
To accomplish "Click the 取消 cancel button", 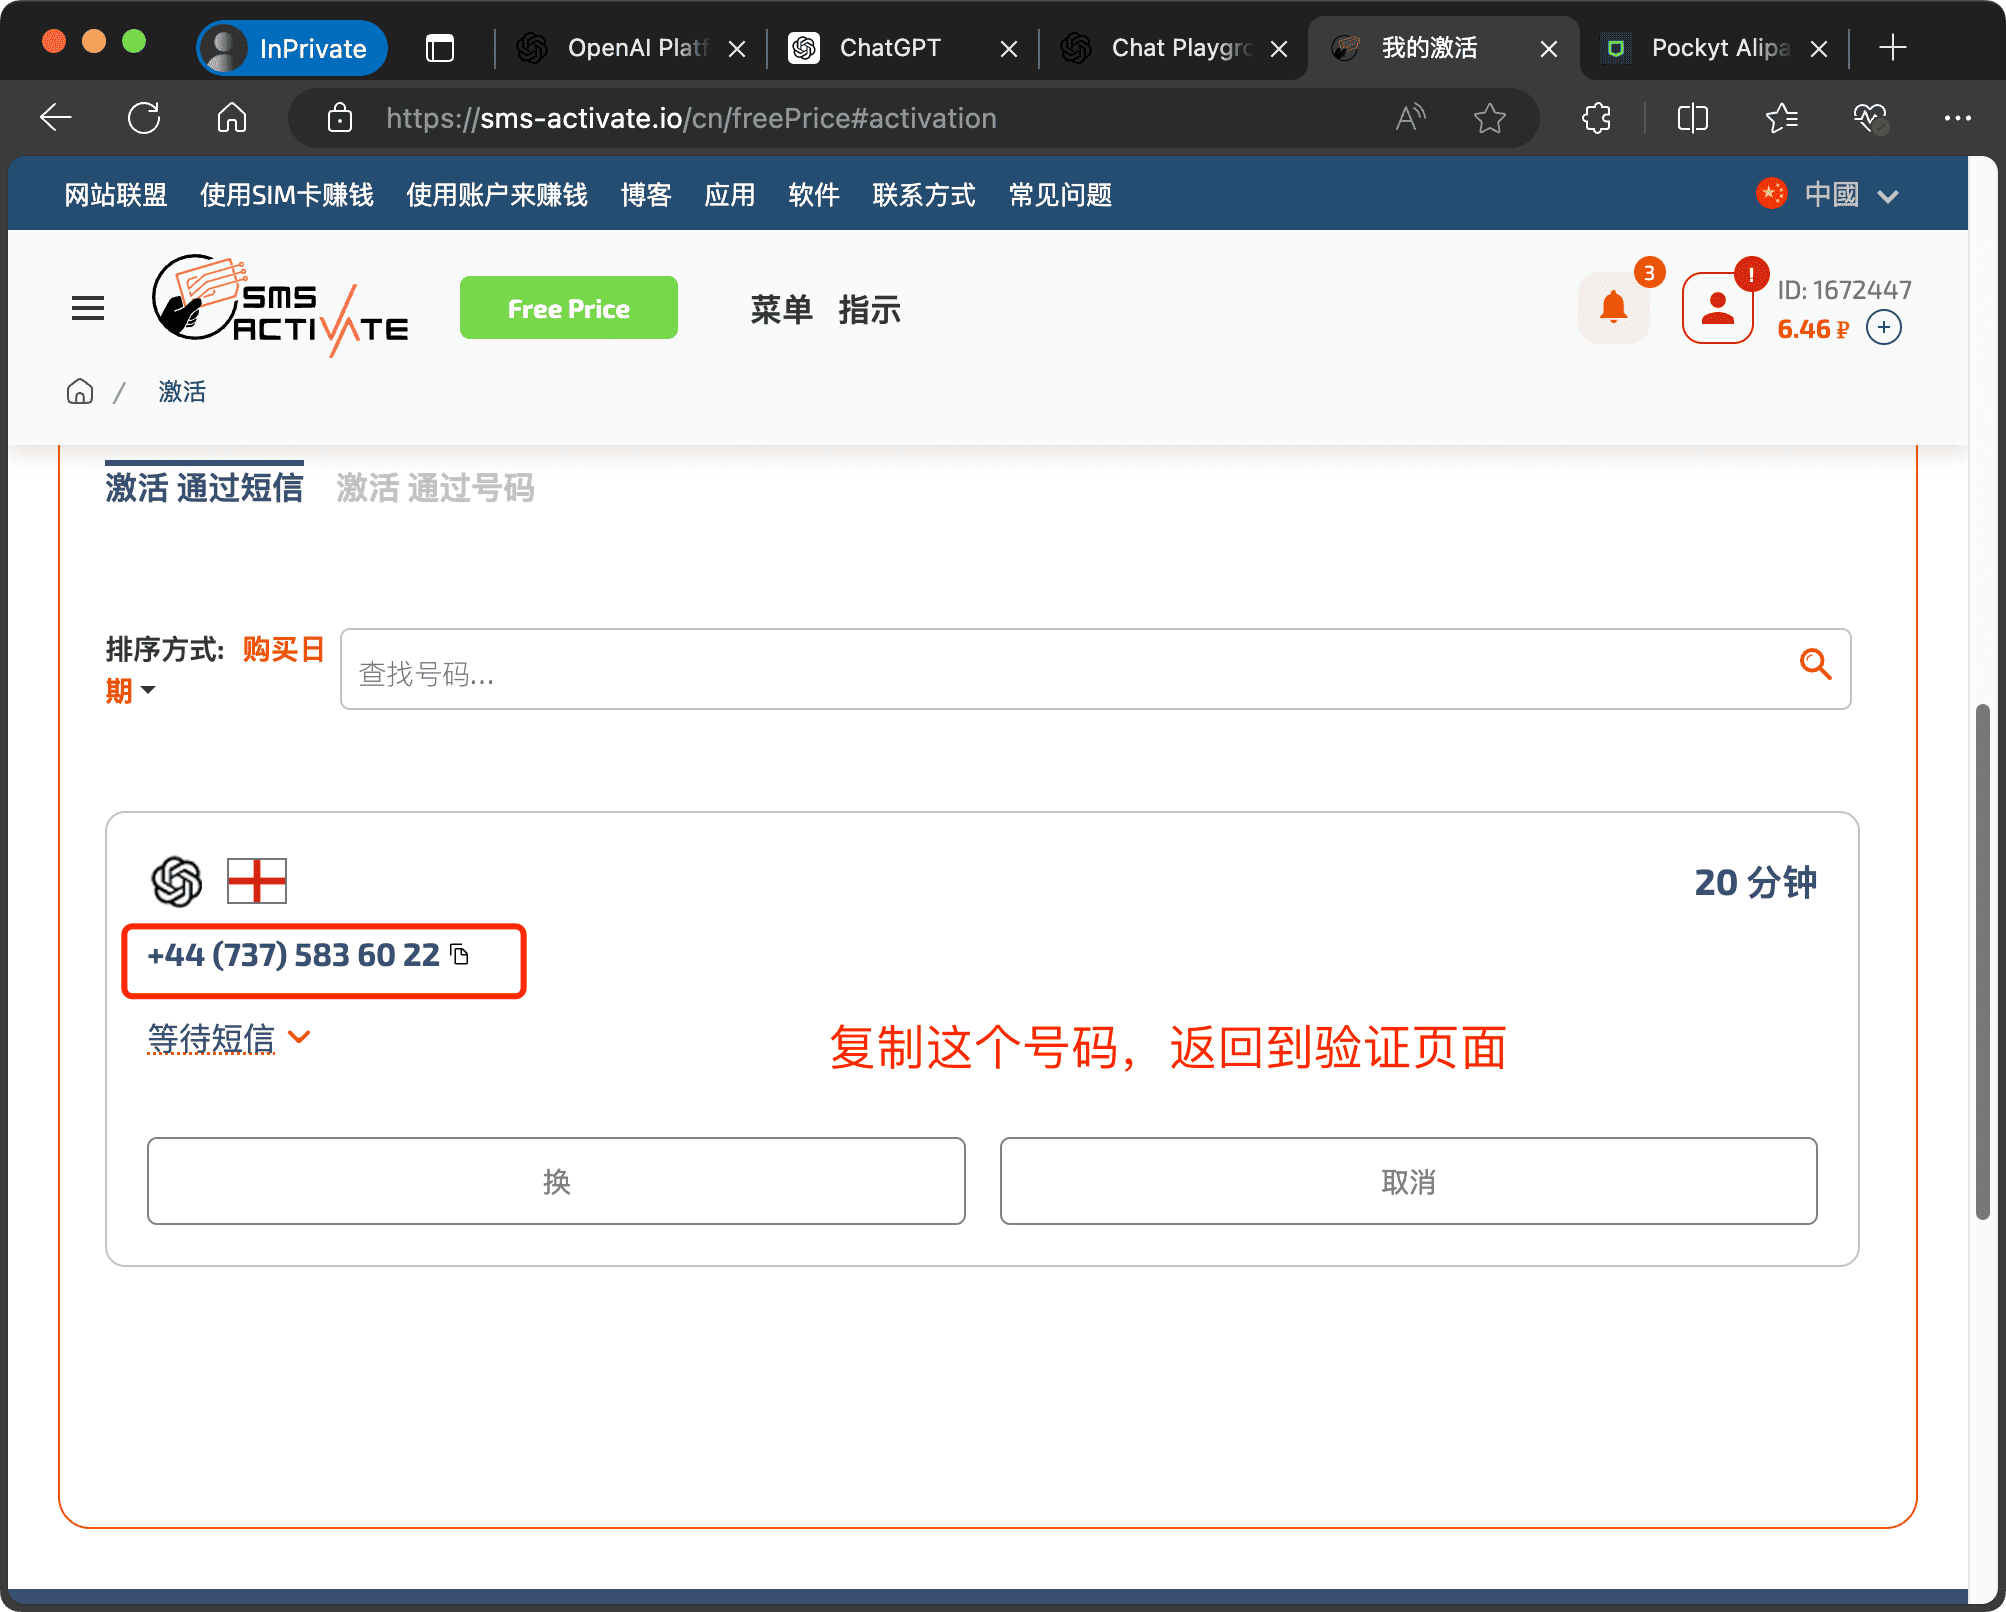I will click(x=1407, y=1181).
